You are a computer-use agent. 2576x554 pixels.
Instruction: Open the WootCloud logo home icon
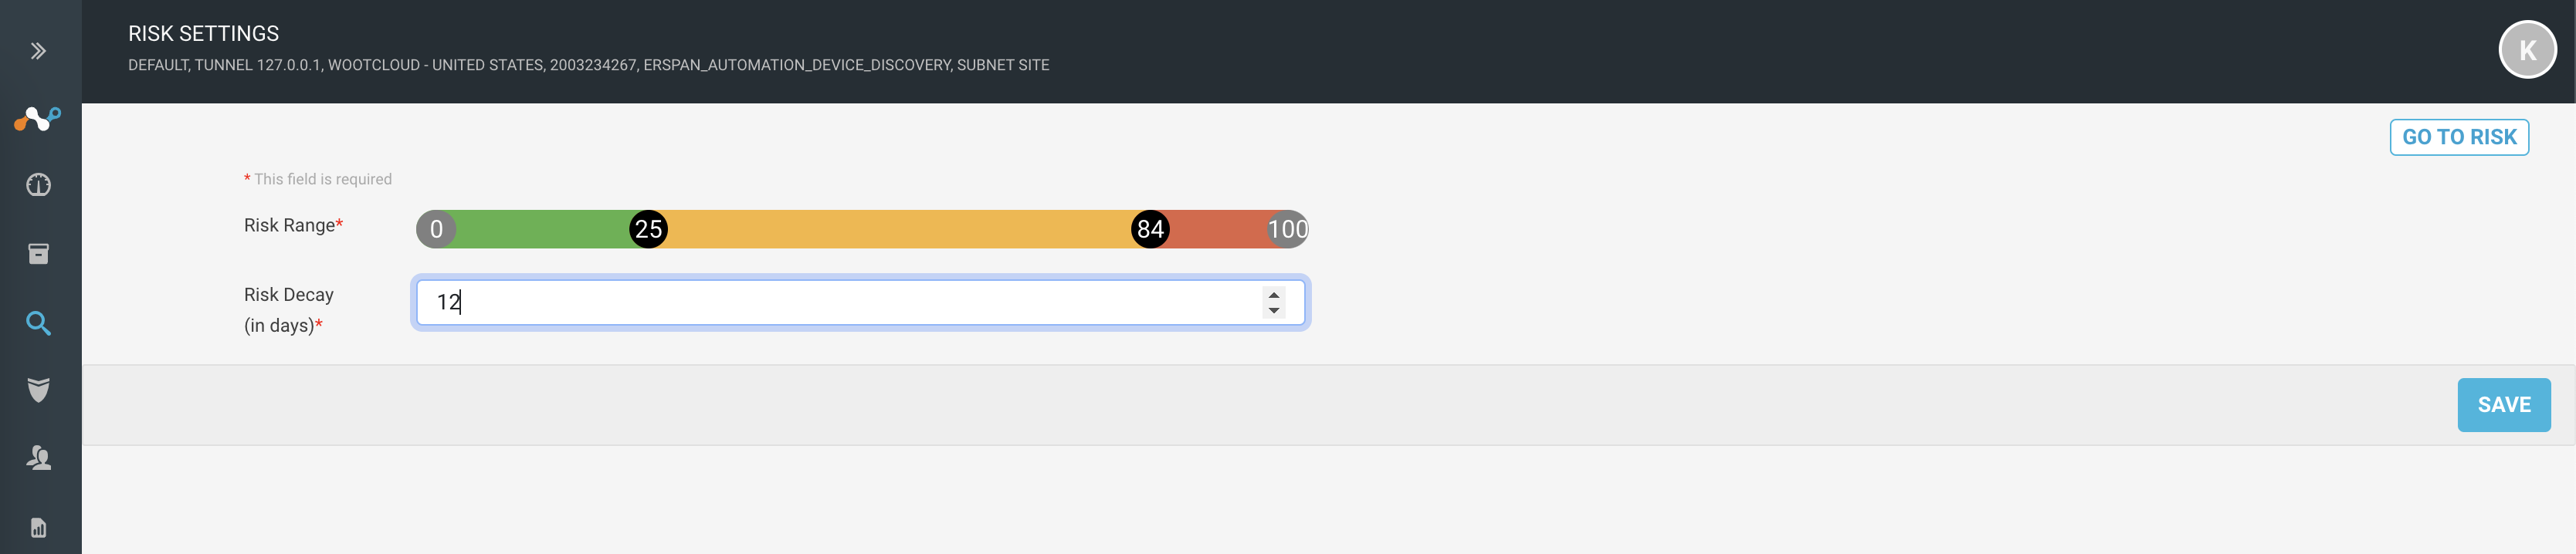38,119
